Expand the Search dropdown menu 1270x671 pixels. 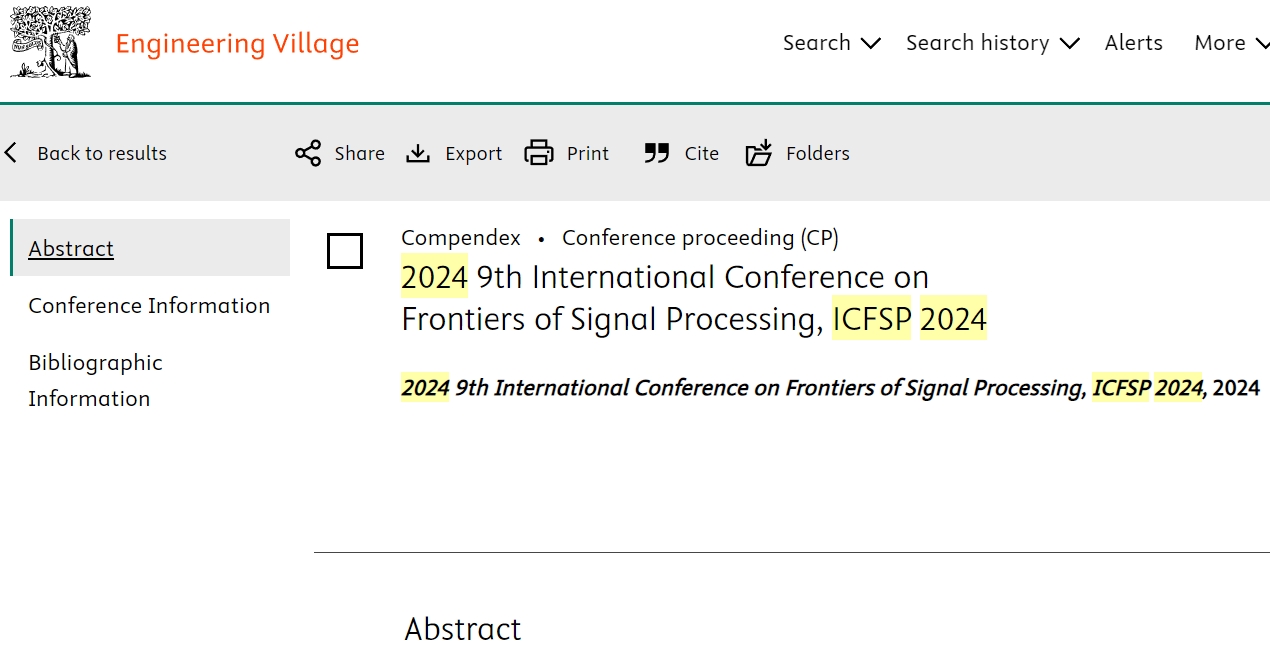tap(831, 43)
